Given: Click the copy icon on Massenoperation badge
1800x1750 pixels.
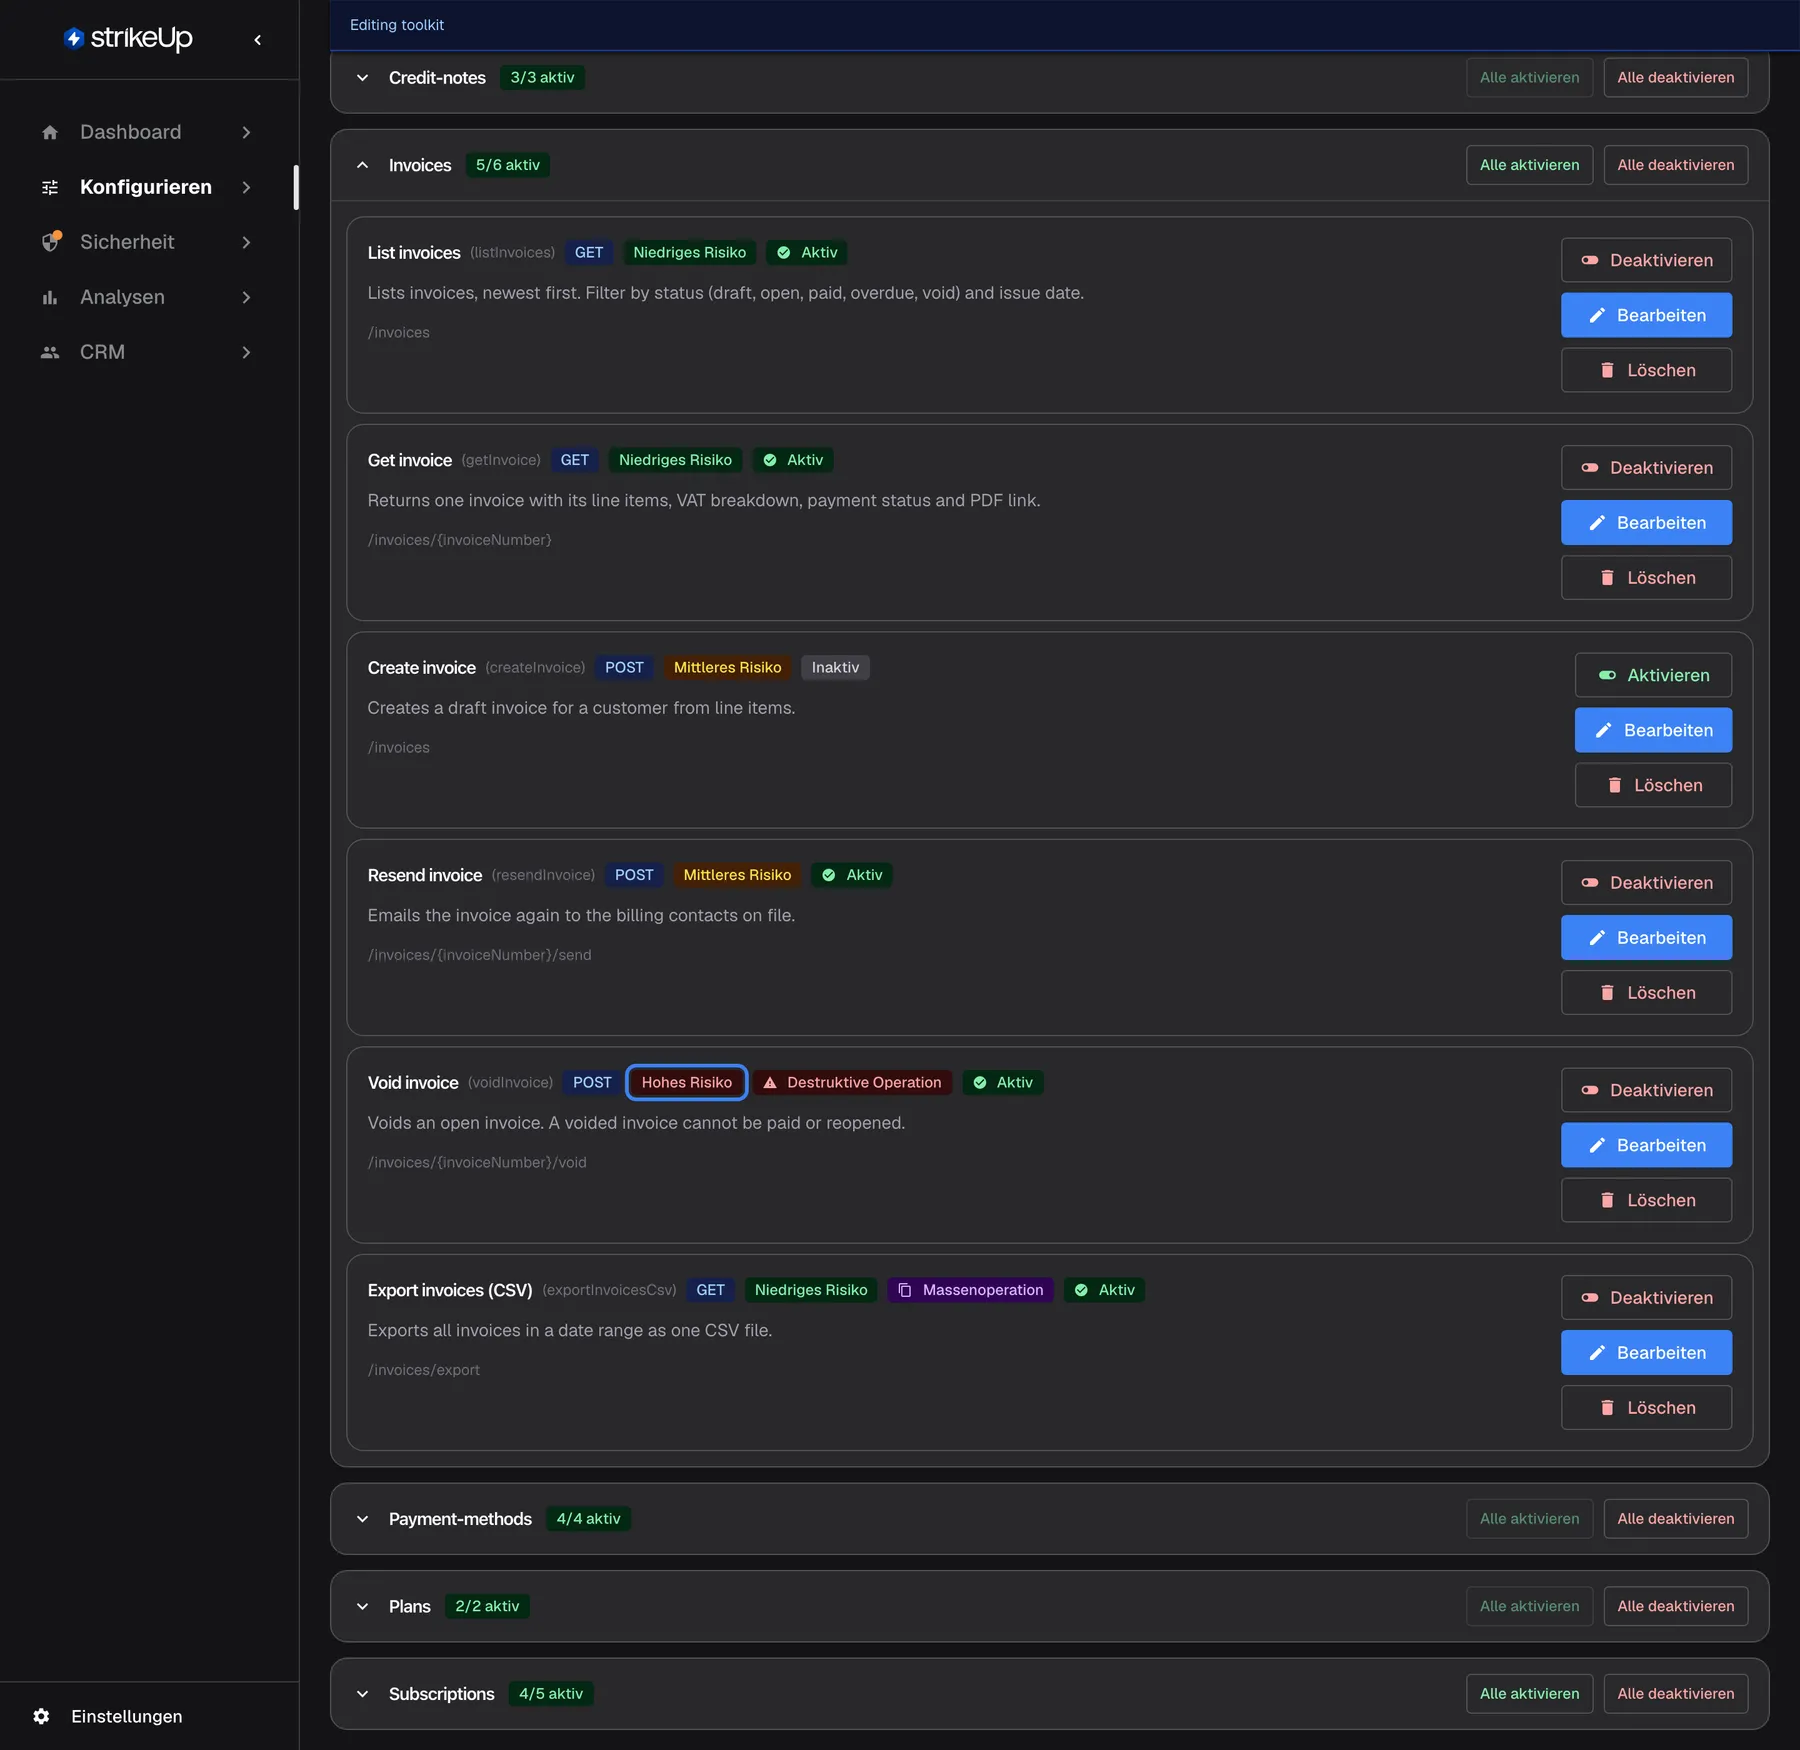Looking at the screenshot, I should pyautogui.click(x=905, y=1290).
